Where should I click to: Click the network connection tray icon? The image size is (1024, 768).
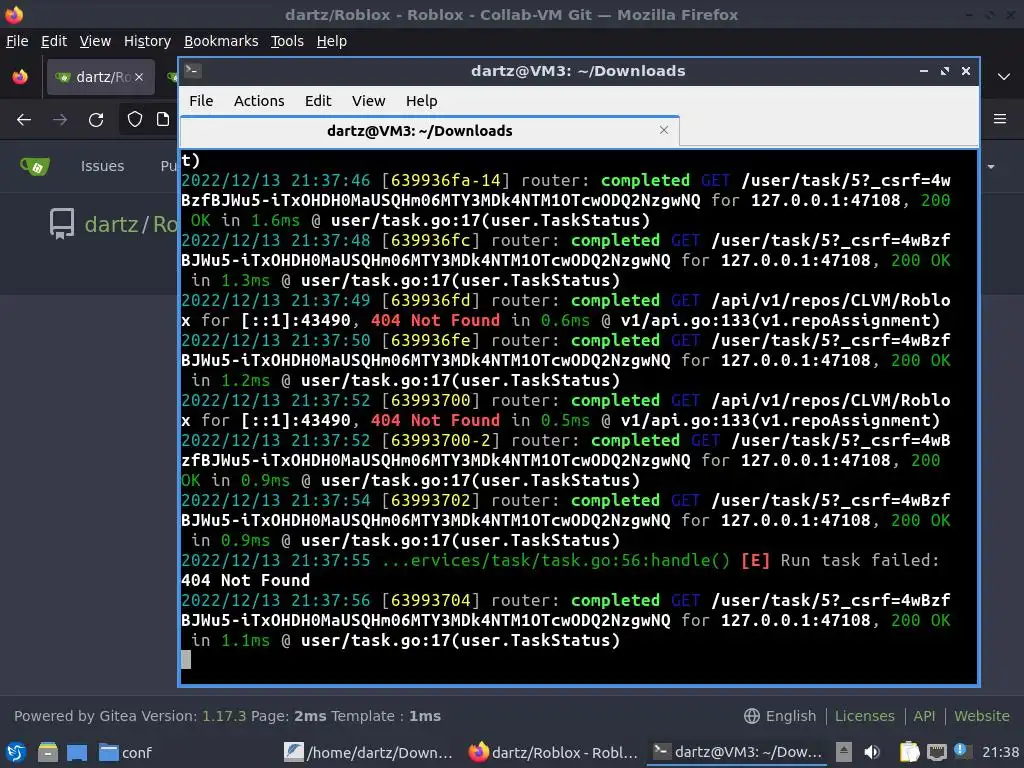point(936,752)
